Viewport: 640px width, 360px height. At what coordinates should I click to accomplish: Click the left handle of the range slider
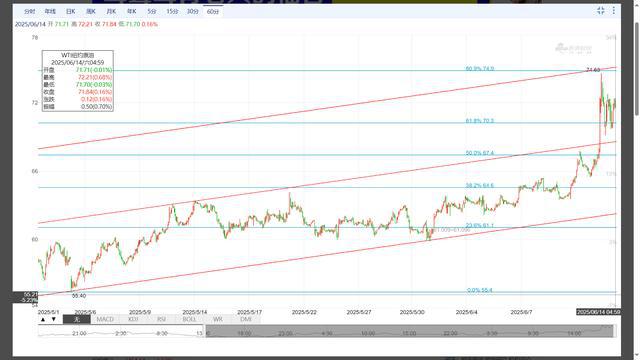click(205, 331)
